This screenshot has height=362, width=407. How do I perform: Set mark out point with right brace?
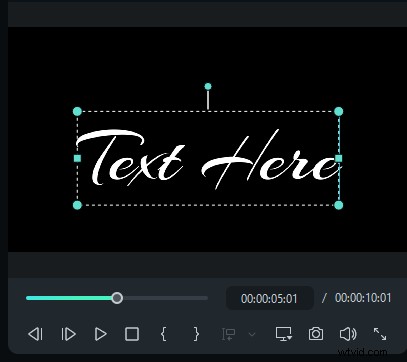(196, 334)
